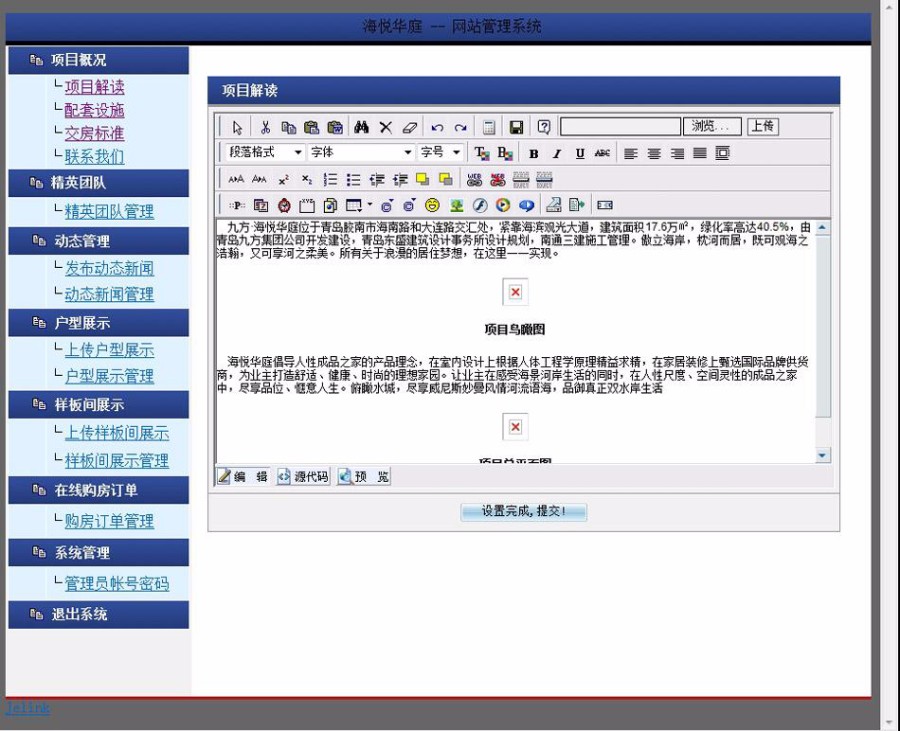The width and height of the screenshot is (900, 731).
Task: Click the red Remove Link icon
Action: coord(498,180)
